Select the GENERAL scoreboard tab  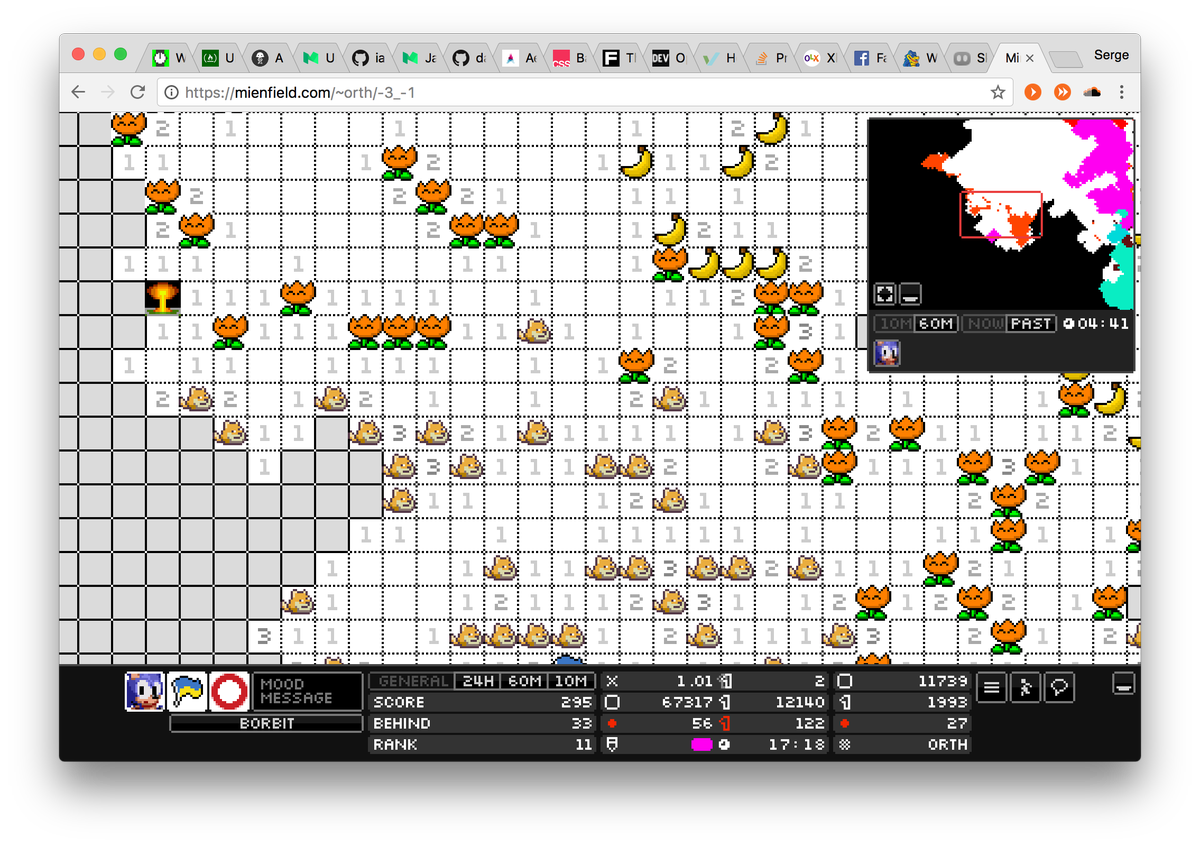413,681
